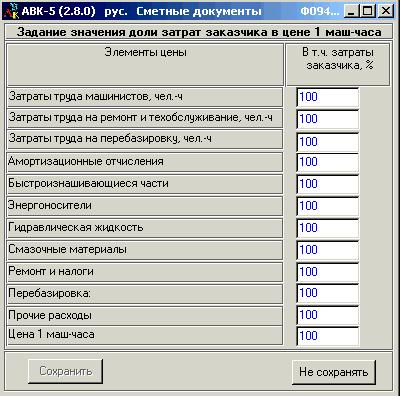Edit percentage field for 'Гидравлическая жидкость'
Viewport: 400px width, 396px height.
[328, 228]
